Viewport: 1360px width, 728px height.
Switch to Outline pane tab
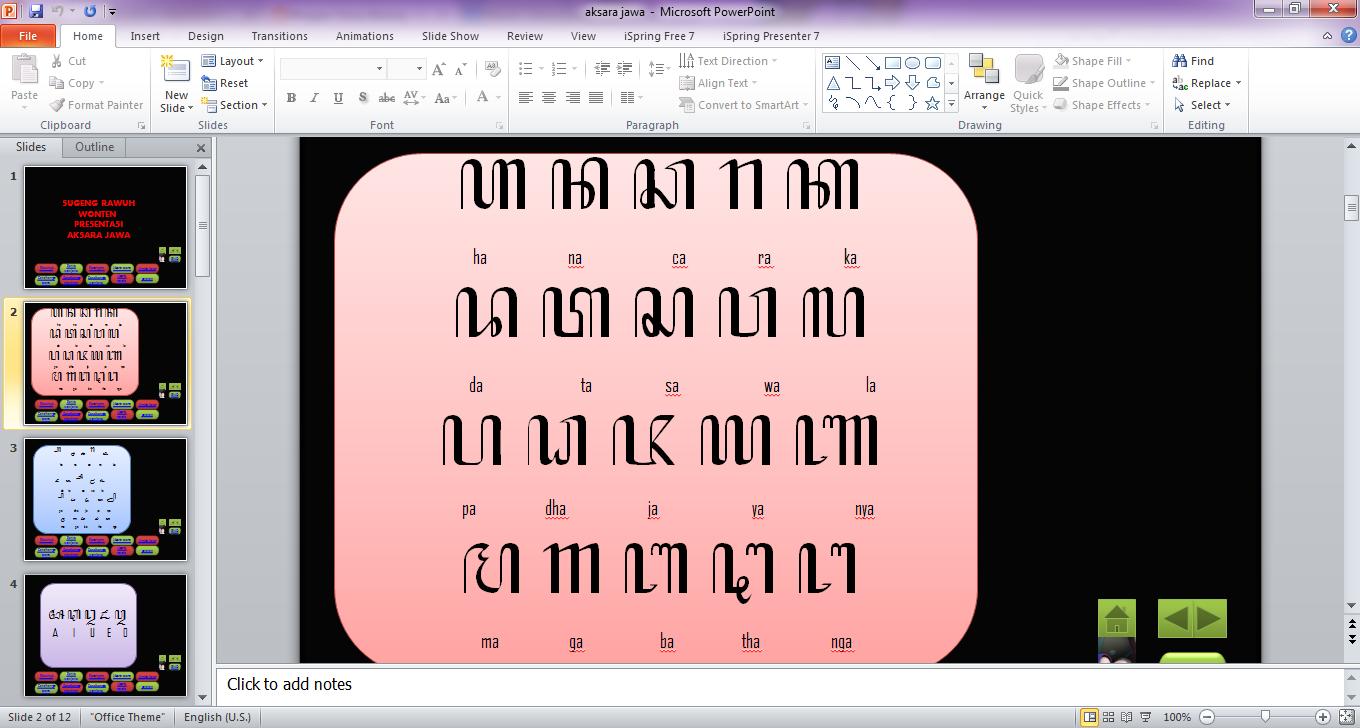click(95, 147)
